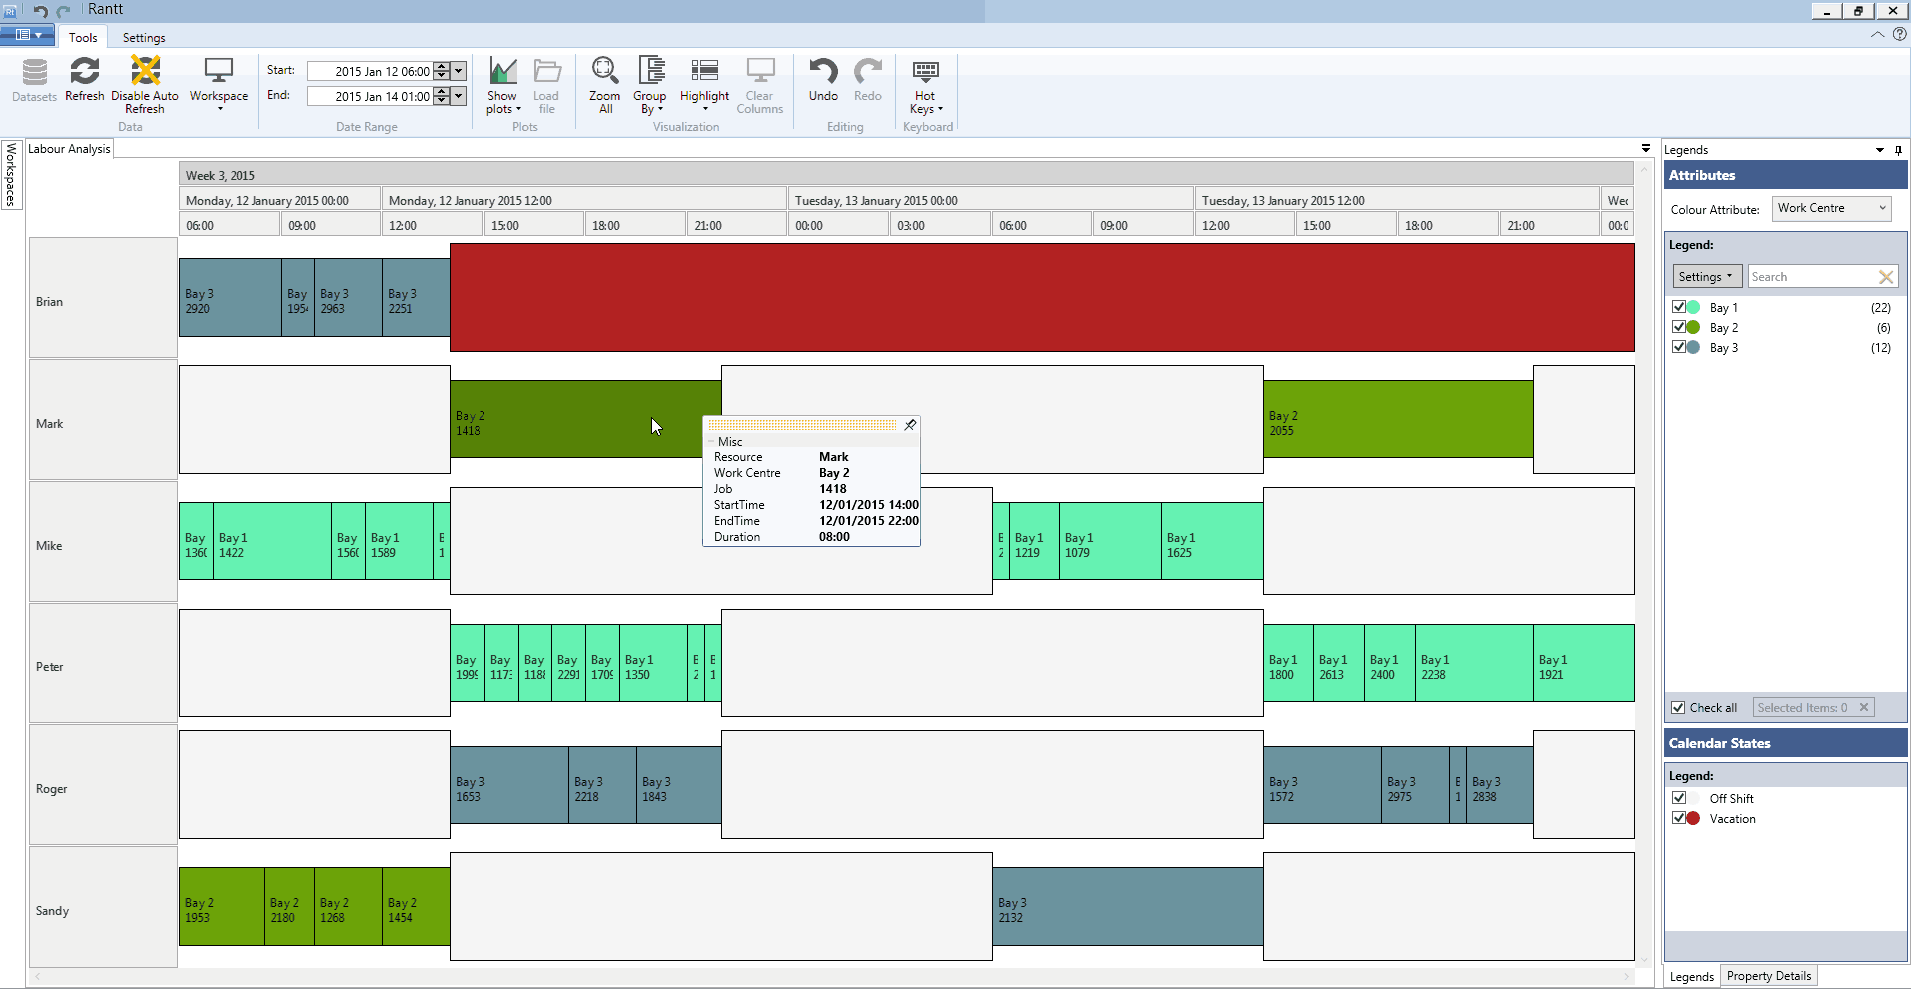Toggle the Check all checkbox
Viewport: 1911px width, 989px height.
(x=1679, y=707)
